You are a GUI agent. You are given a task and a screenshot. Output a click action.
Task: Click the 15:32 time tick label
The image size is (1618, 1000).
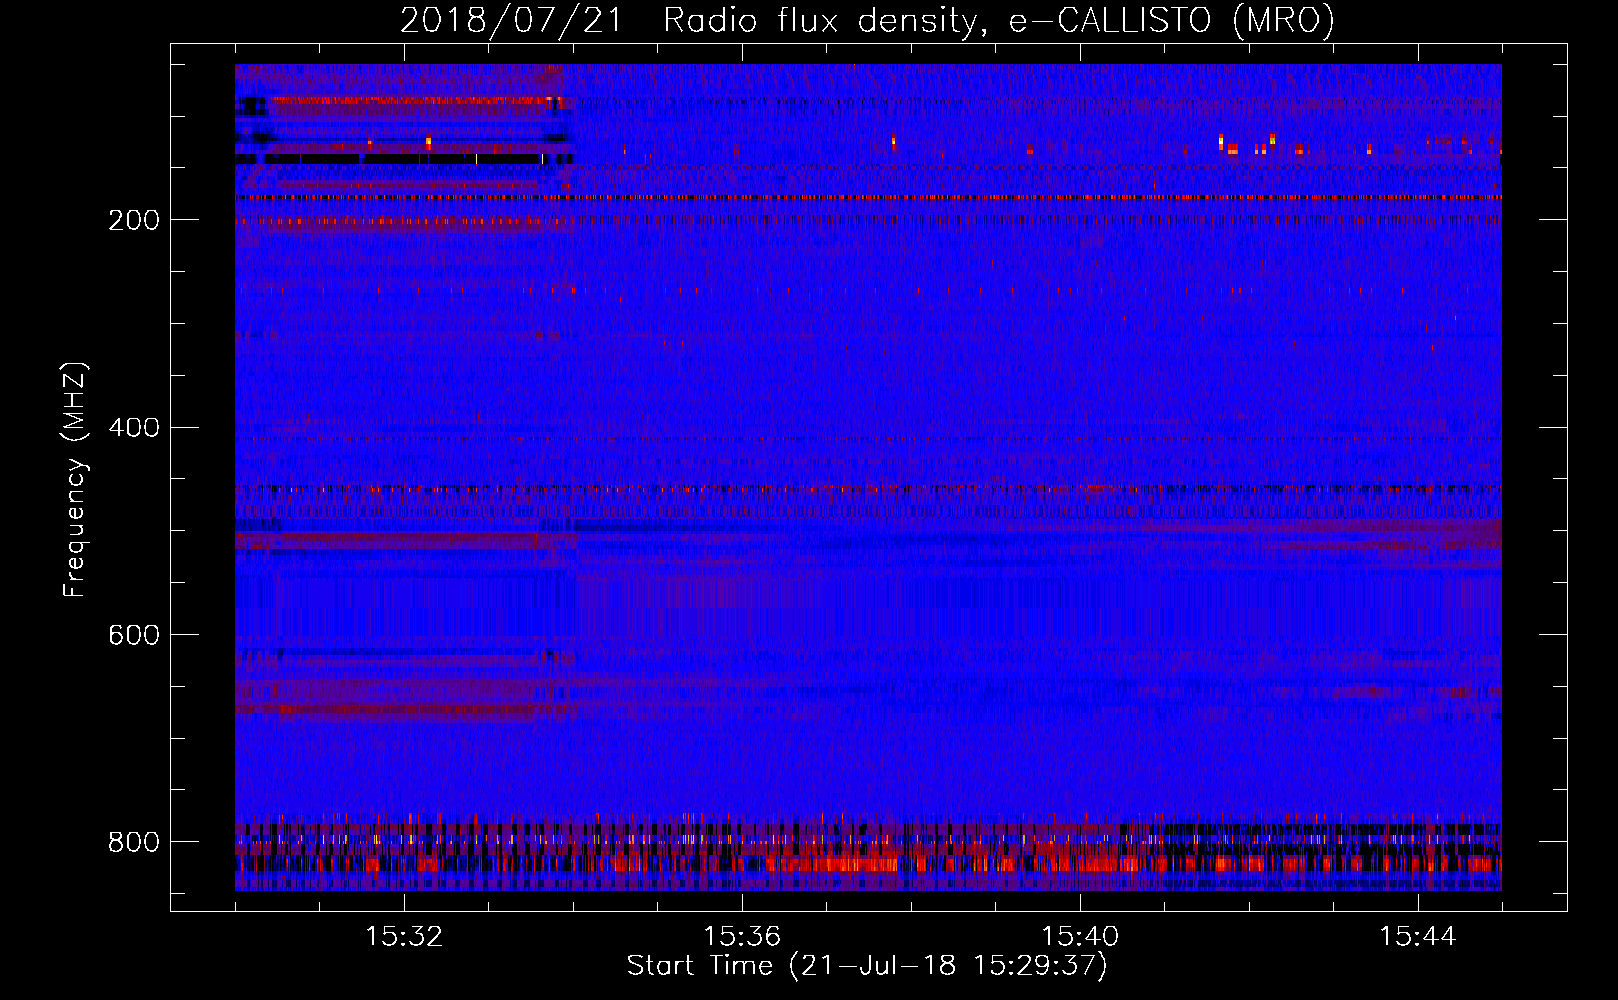pyautogui.click(x=404, y=937)
